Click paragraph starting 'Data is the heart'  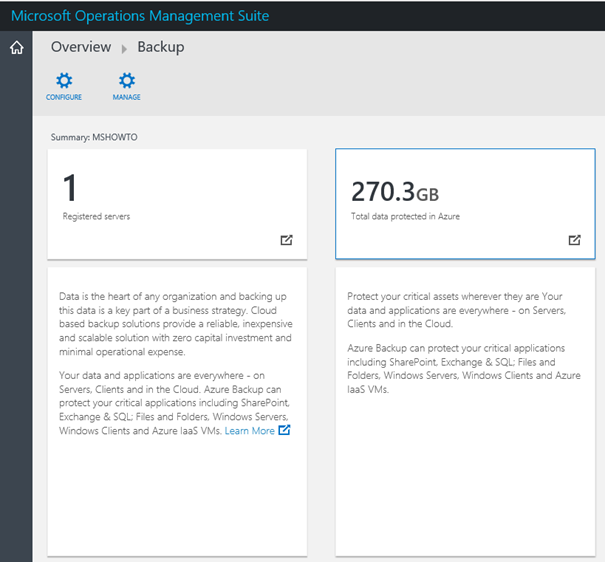176,324
